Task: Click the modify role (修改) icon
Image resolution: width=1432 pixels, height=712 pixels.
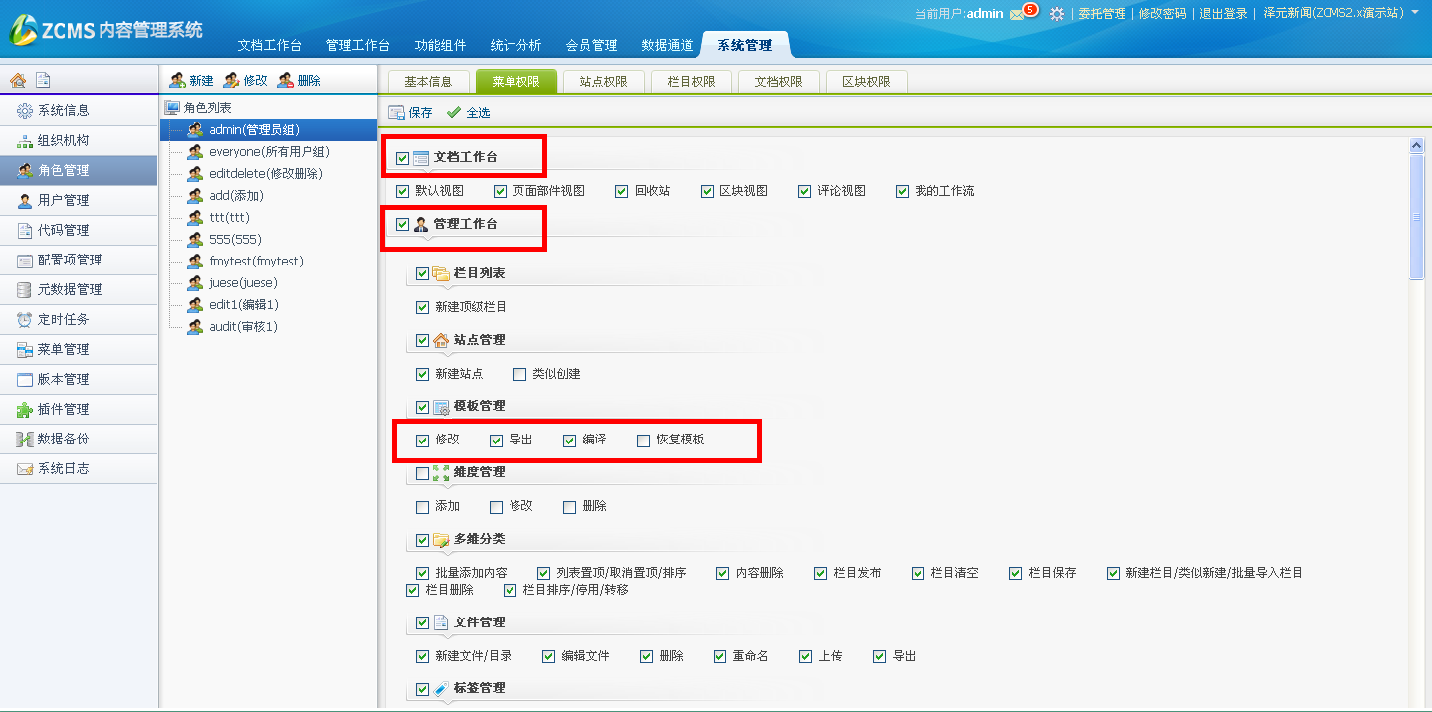Action: (x=231, y=81)
